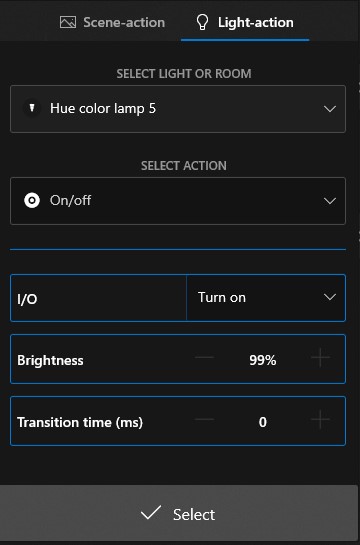The width and height of the screenshot is (360, 545).
Task: Expand the light or room dropdown chevron
Action: [329, 109]
